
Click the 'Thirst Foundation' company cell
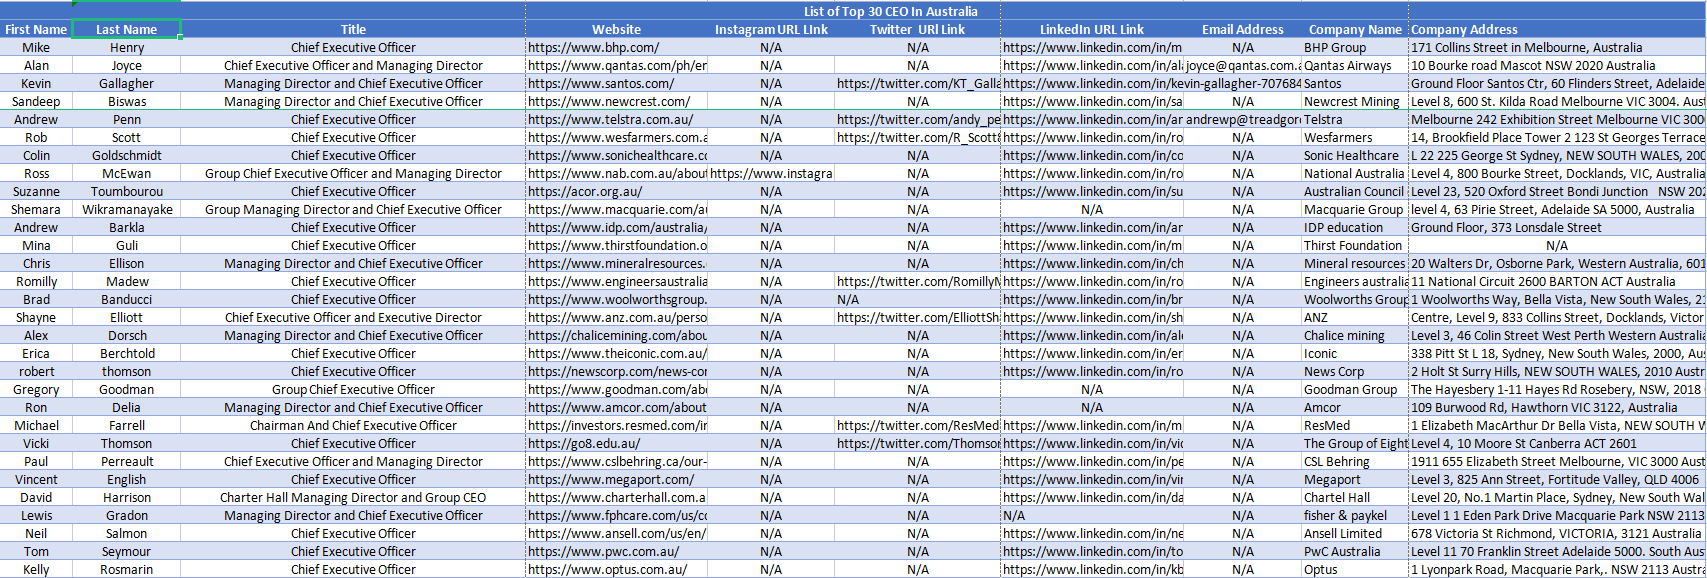point(1355,245)
